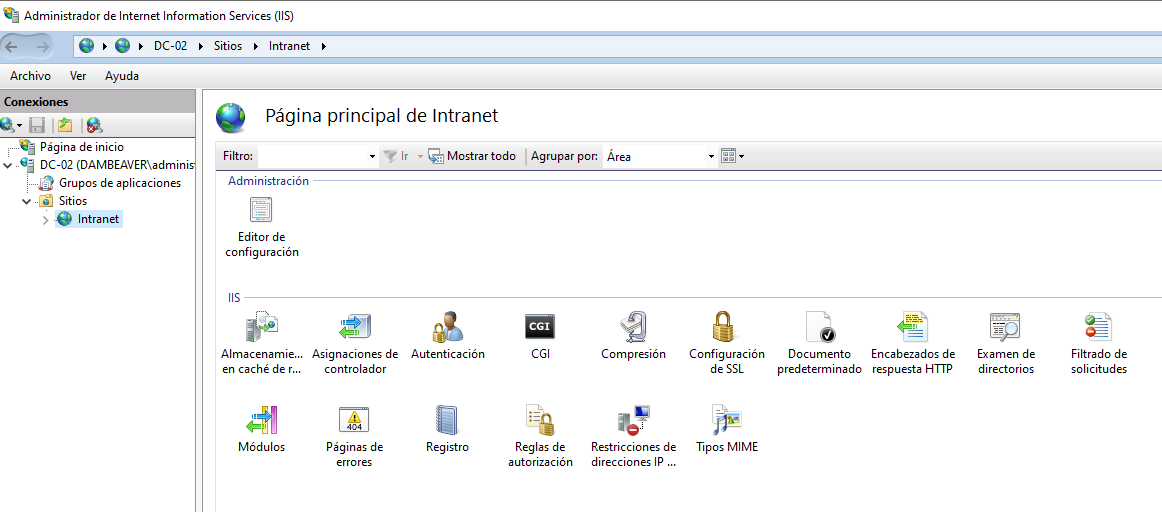Click the create new connection globe icon
The height and width of the screenshot is (512, 1162).
click(7, 124)
